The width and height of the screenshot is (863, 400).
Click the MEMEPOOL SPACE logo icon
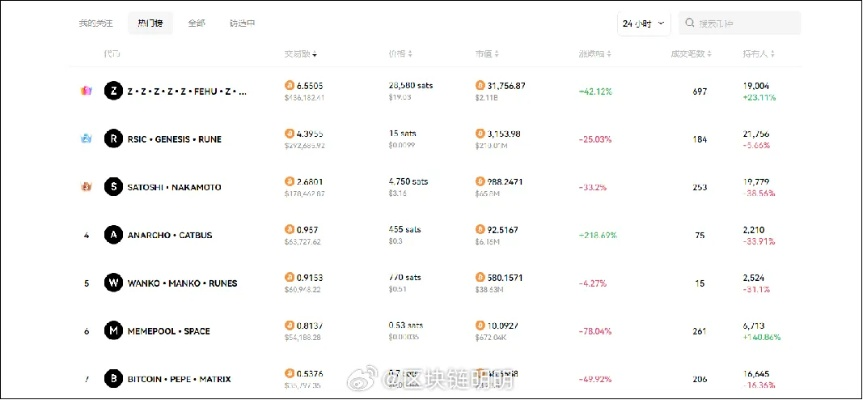coord(113,331)
